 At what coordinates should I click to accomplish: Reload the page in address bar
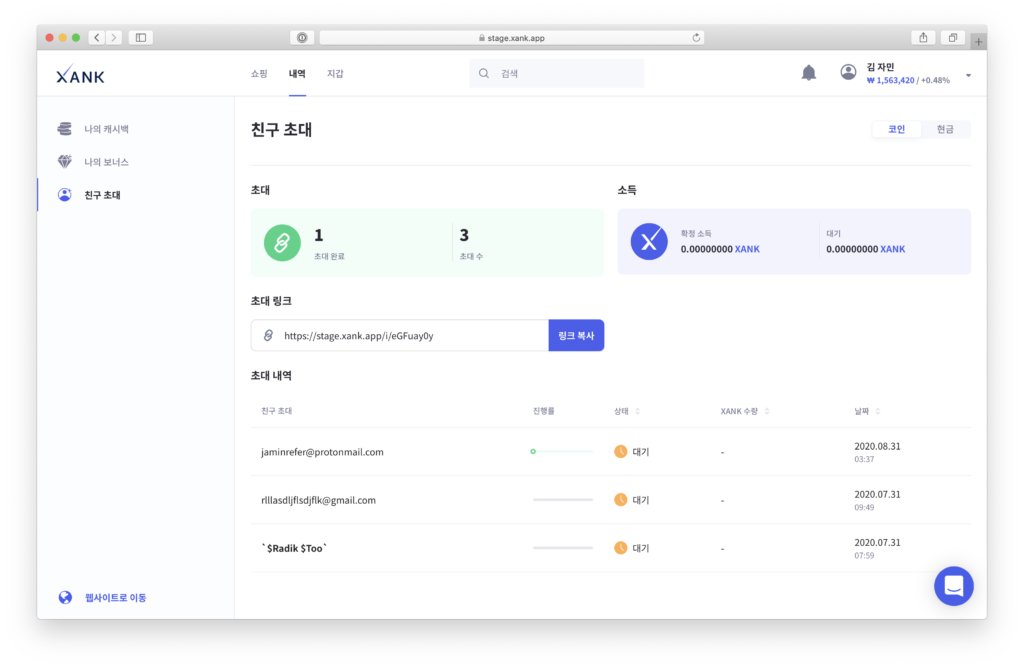(x=696, y=38)
